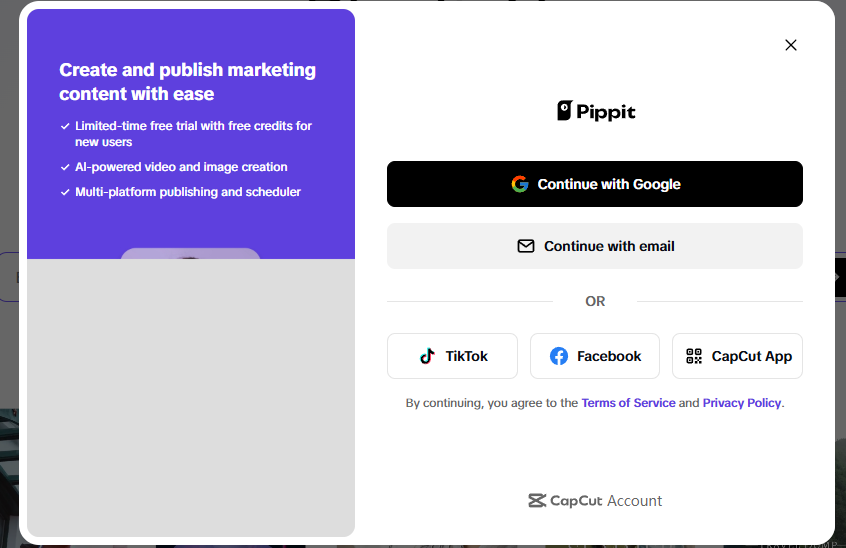This screenshot has height=548, width=846.
Task: Click checkmark beside Limited-time free trial
Action: point(65,126)
